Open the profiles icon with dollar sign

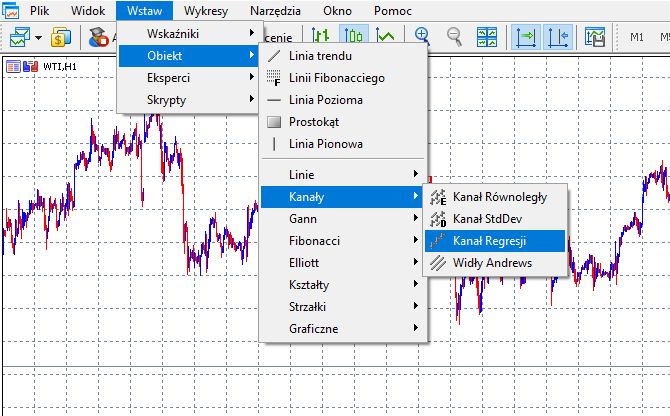tap(61, 37)
